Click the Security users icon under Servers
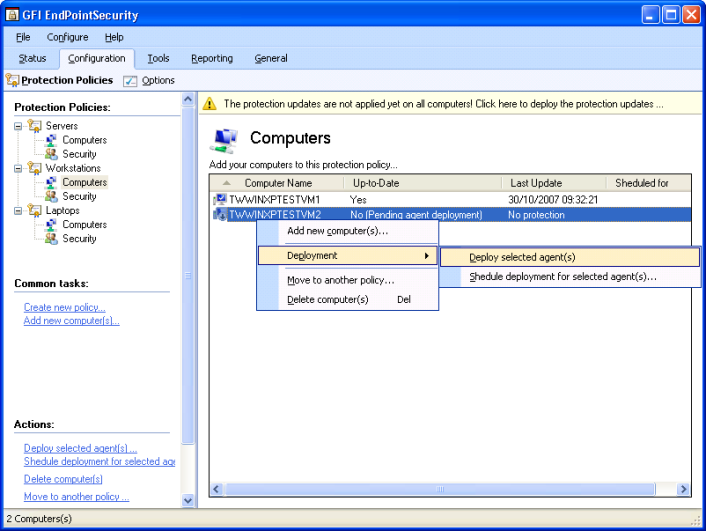The width and height of the screenshot is (706, 531). (x=51, y=154)
